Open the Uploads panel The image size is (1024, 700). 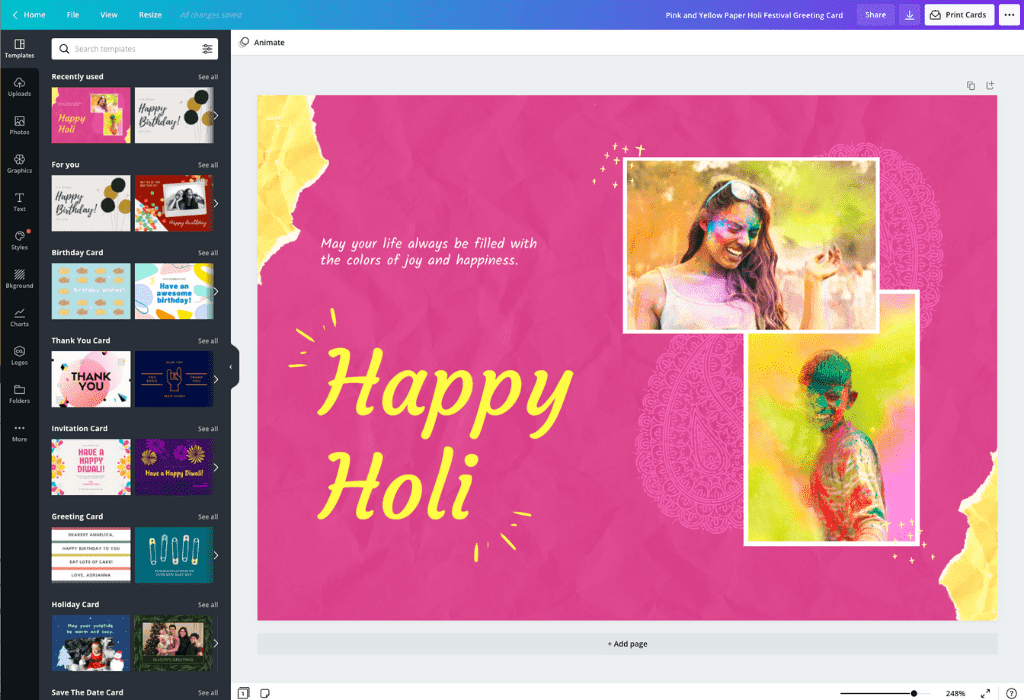tap(19, 90)
